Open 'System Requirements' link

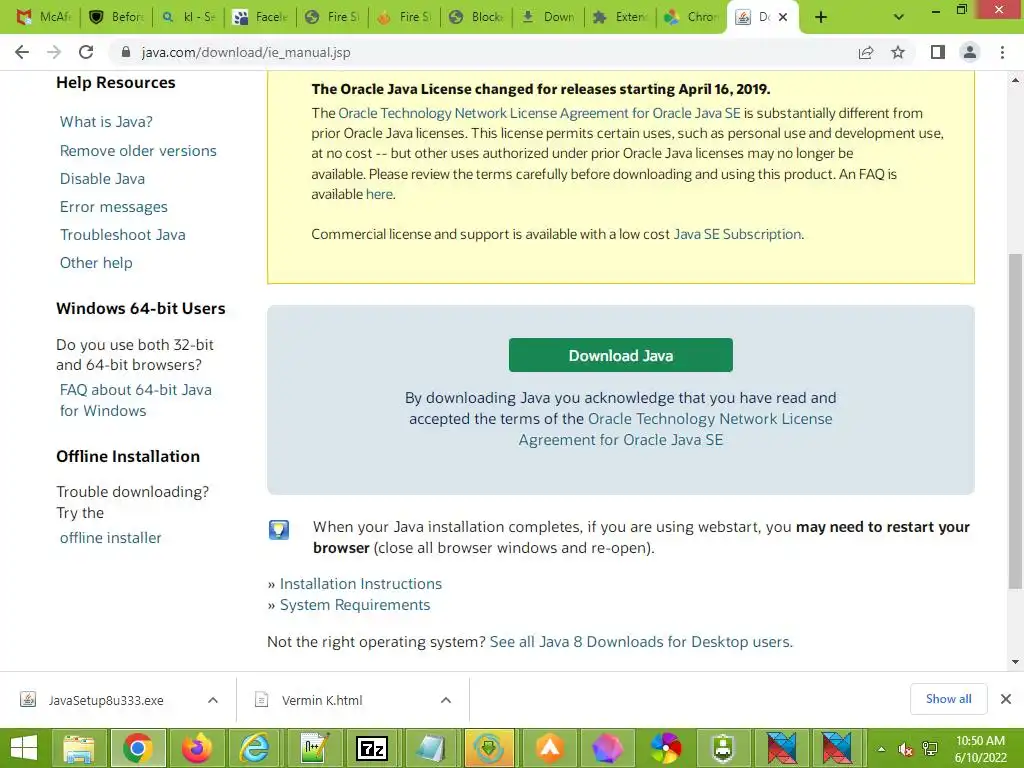(x=355, y=605)
